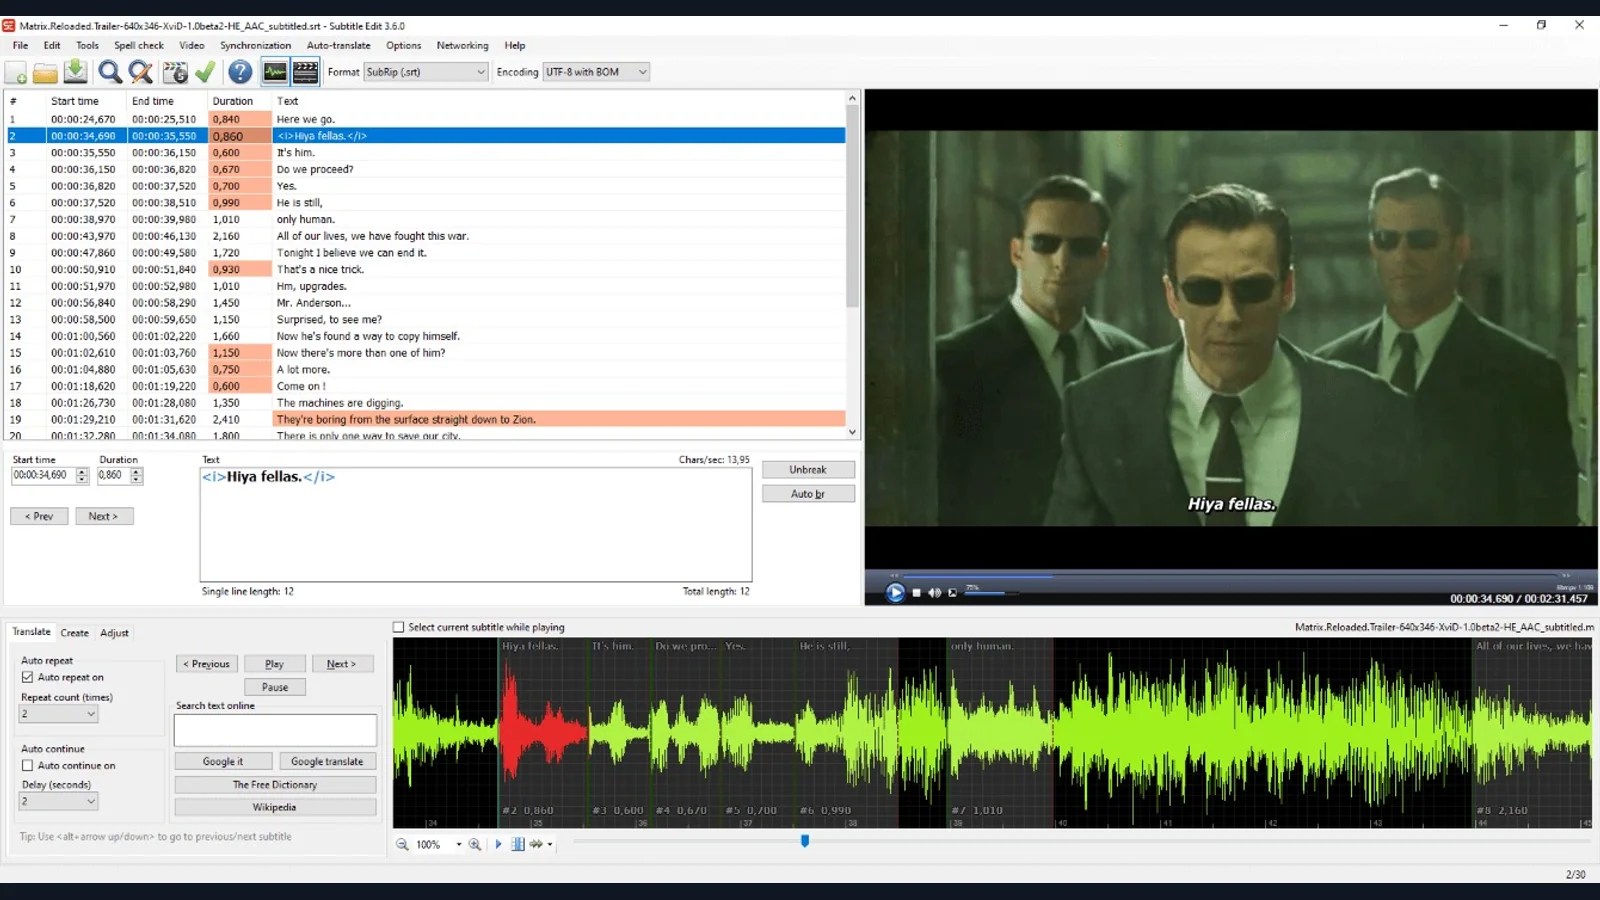The height and width of the screenshot is (900, 1600).
Task: Toggle the video display toolbar icon
Action: pos(306,72)
